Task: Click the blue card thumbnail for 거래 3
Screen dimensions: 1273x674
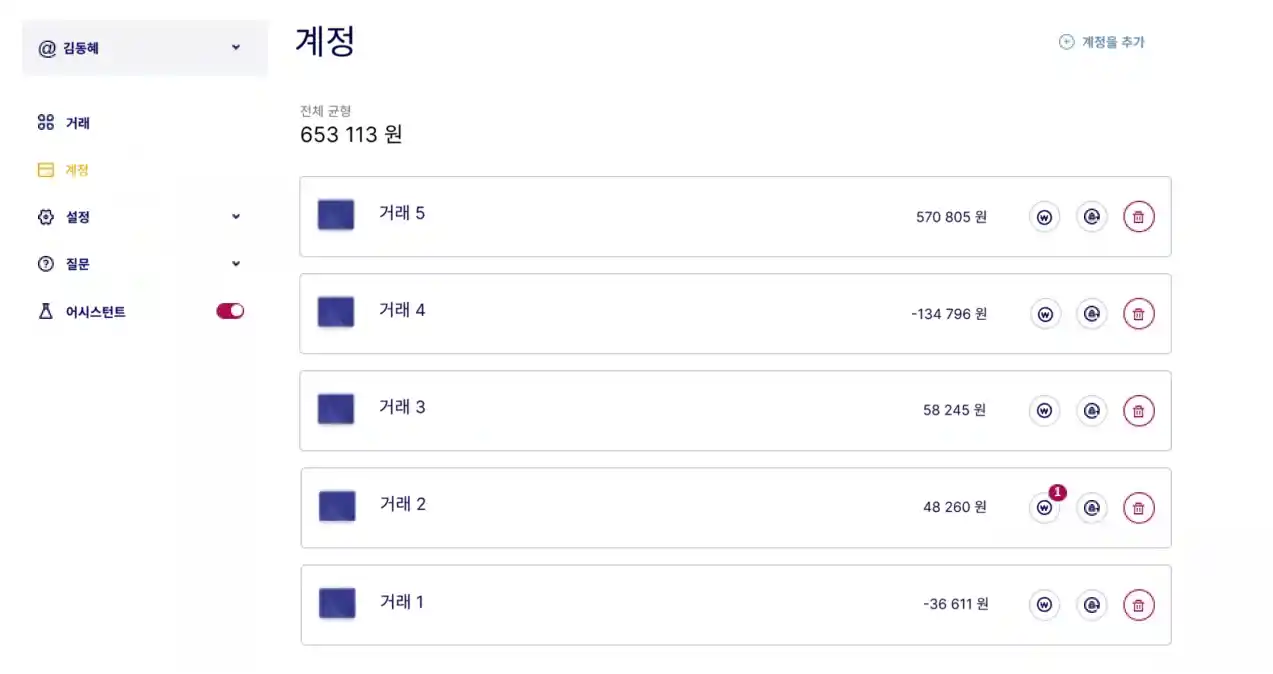Action: [336, 409]
